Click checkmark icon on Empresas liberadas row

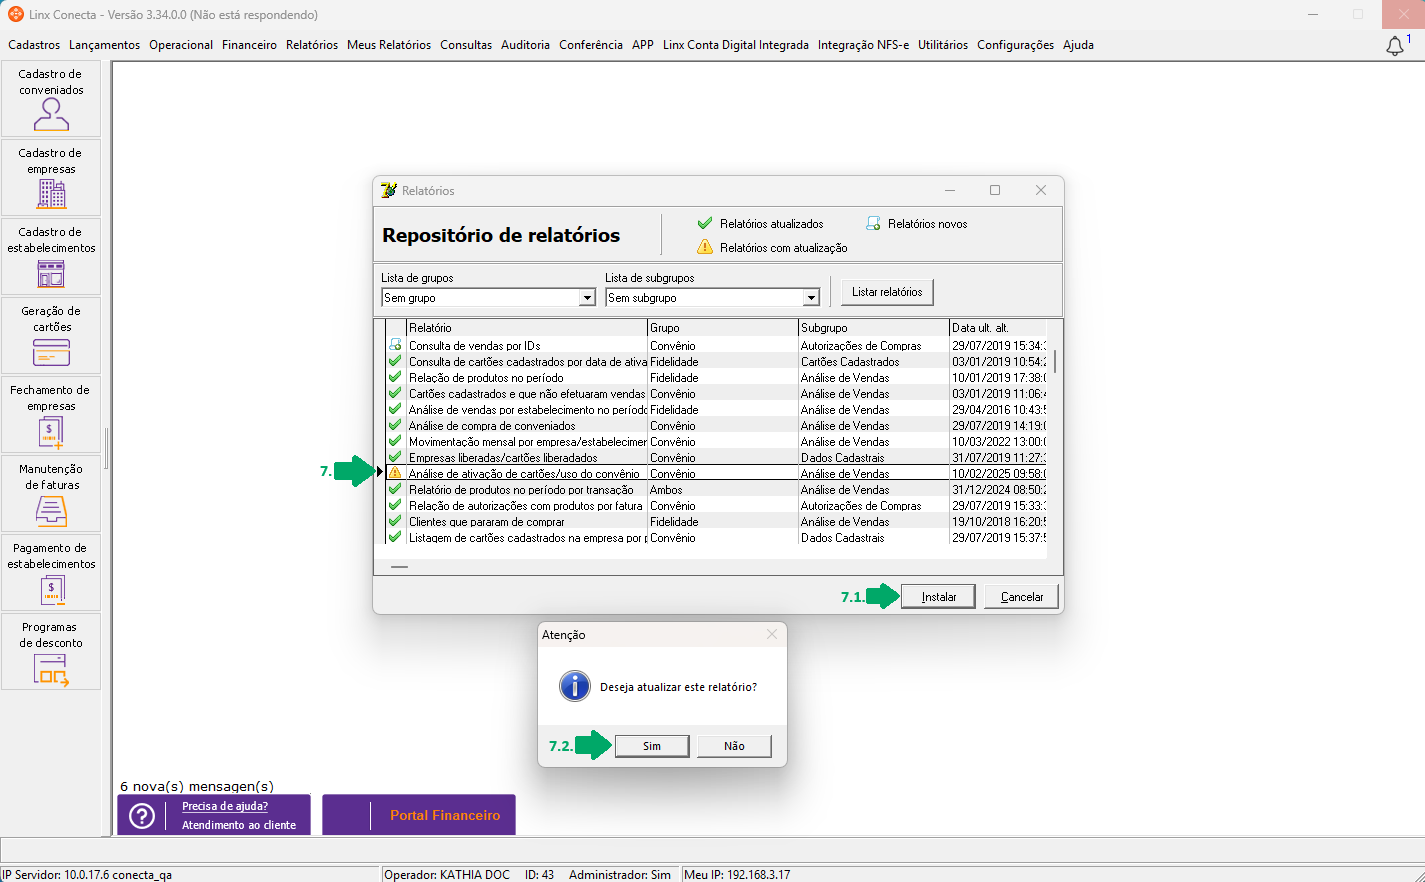[395, 457]
